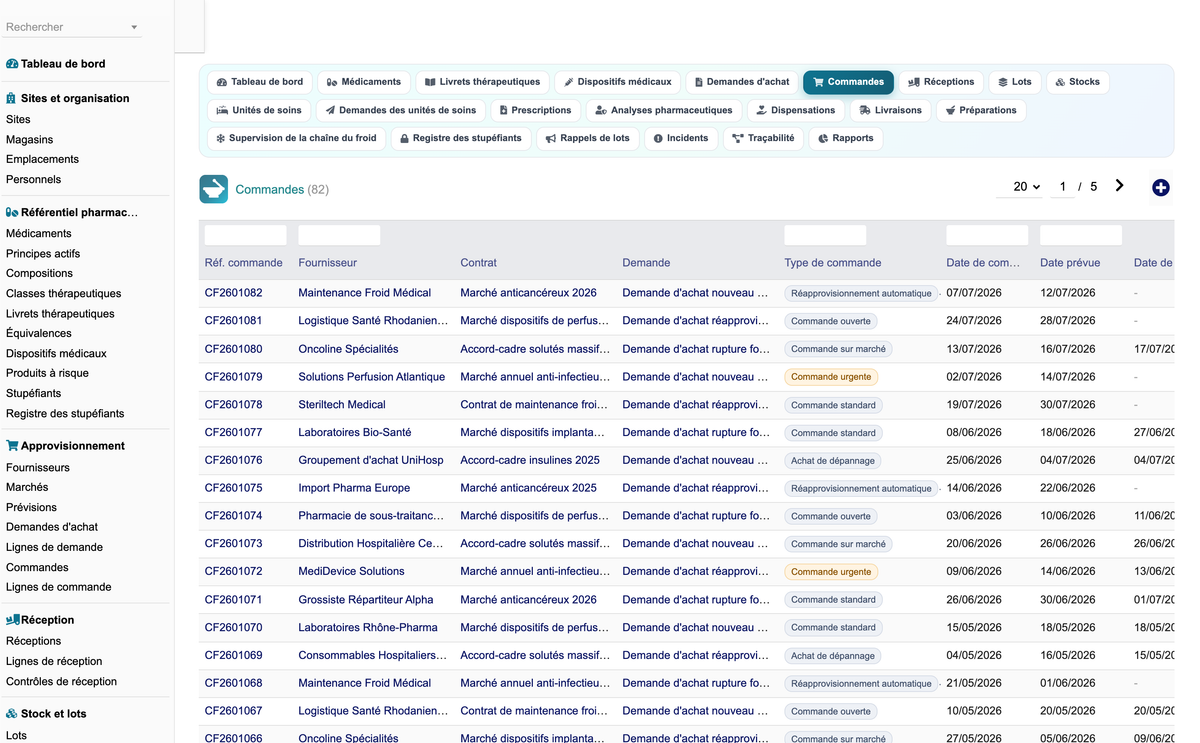The height and width of the screenshot is (743, 1200).
Task: Click the Commandes module icon
Action: (213, 189)
